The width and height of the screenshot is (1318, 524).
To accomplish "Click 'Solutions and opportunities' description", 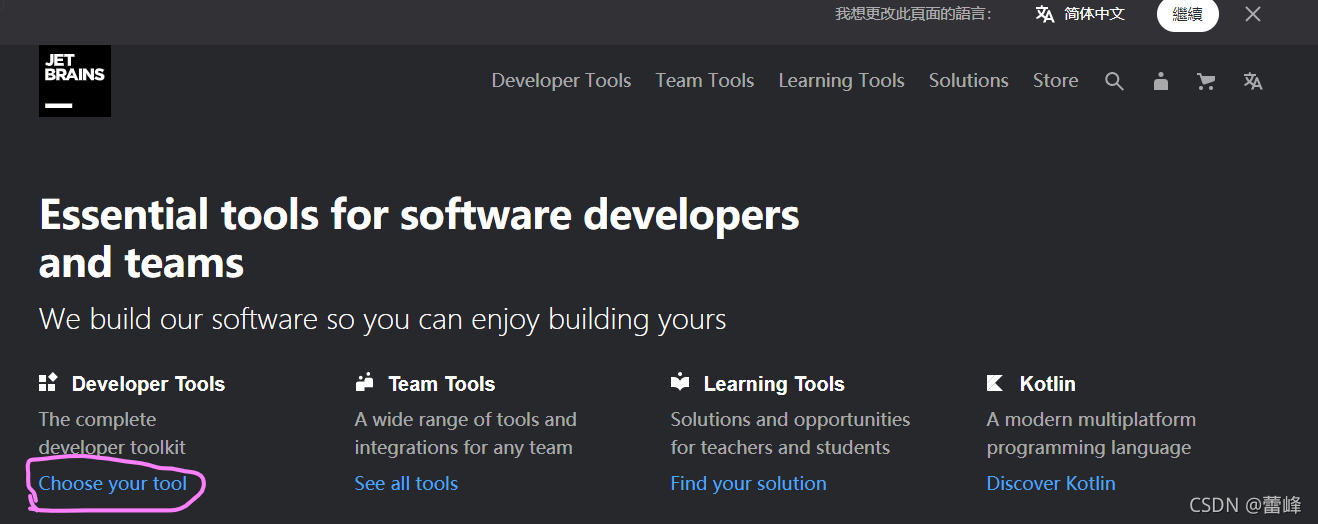I will (790, 433).
